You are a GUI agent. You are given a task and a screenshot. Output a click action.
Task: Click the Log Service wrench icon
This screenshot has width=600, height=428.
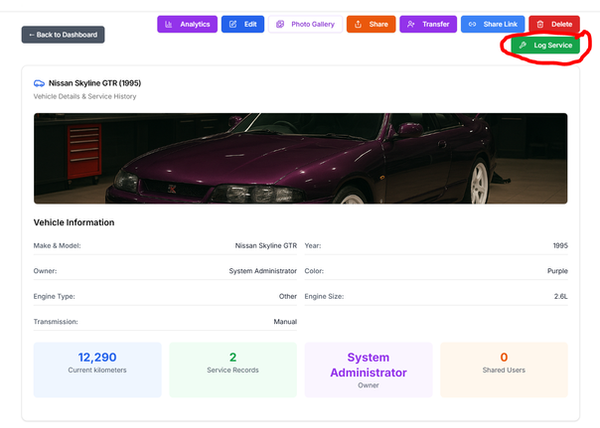point(522,45)
